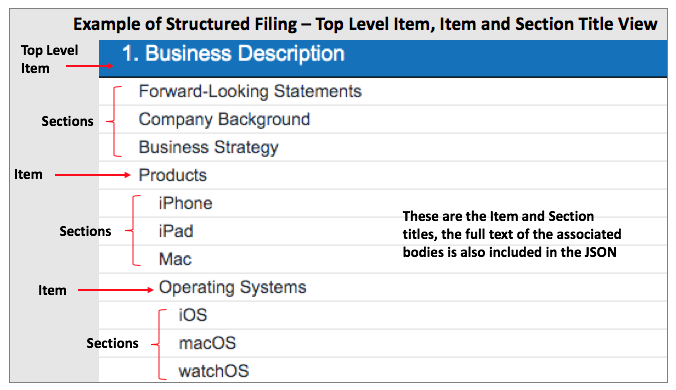Select the Business Strategy section
Image resolution: width=676 pixels, height=390 pixels.
[208, 147]
